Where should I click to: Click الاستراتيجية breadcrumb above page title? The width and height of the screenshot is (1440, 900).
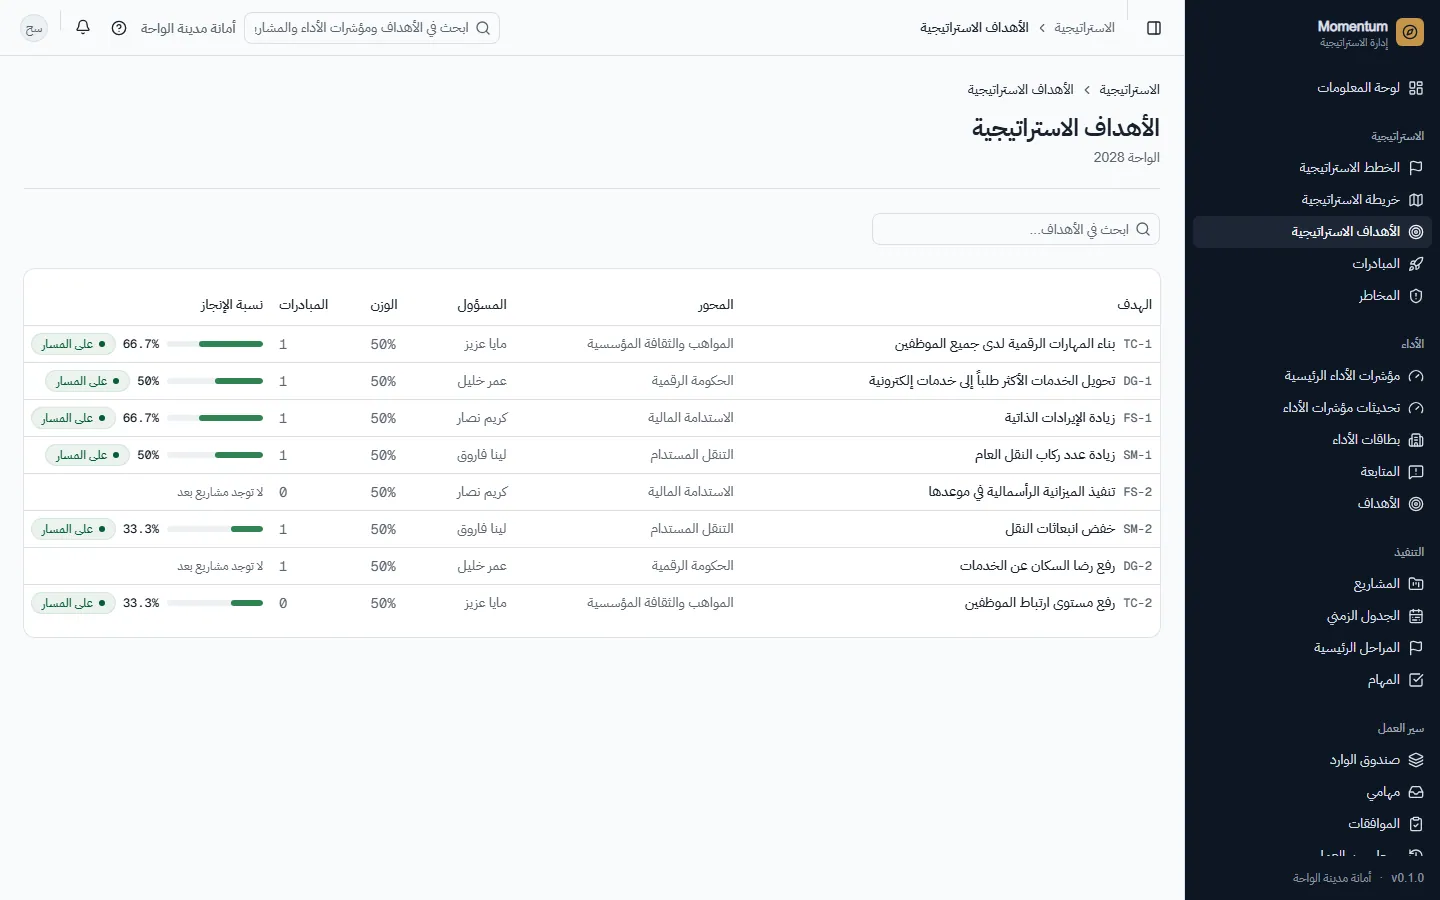tap(1129, 90)
